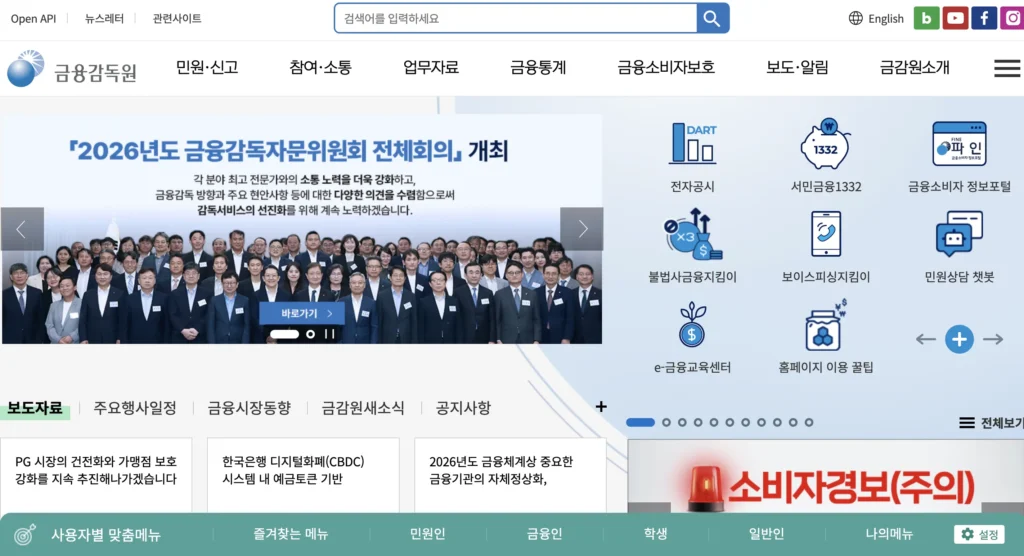
Task: Select 즐겨찾는 메뉴 in bottom bar
Action: coord(291,534)
